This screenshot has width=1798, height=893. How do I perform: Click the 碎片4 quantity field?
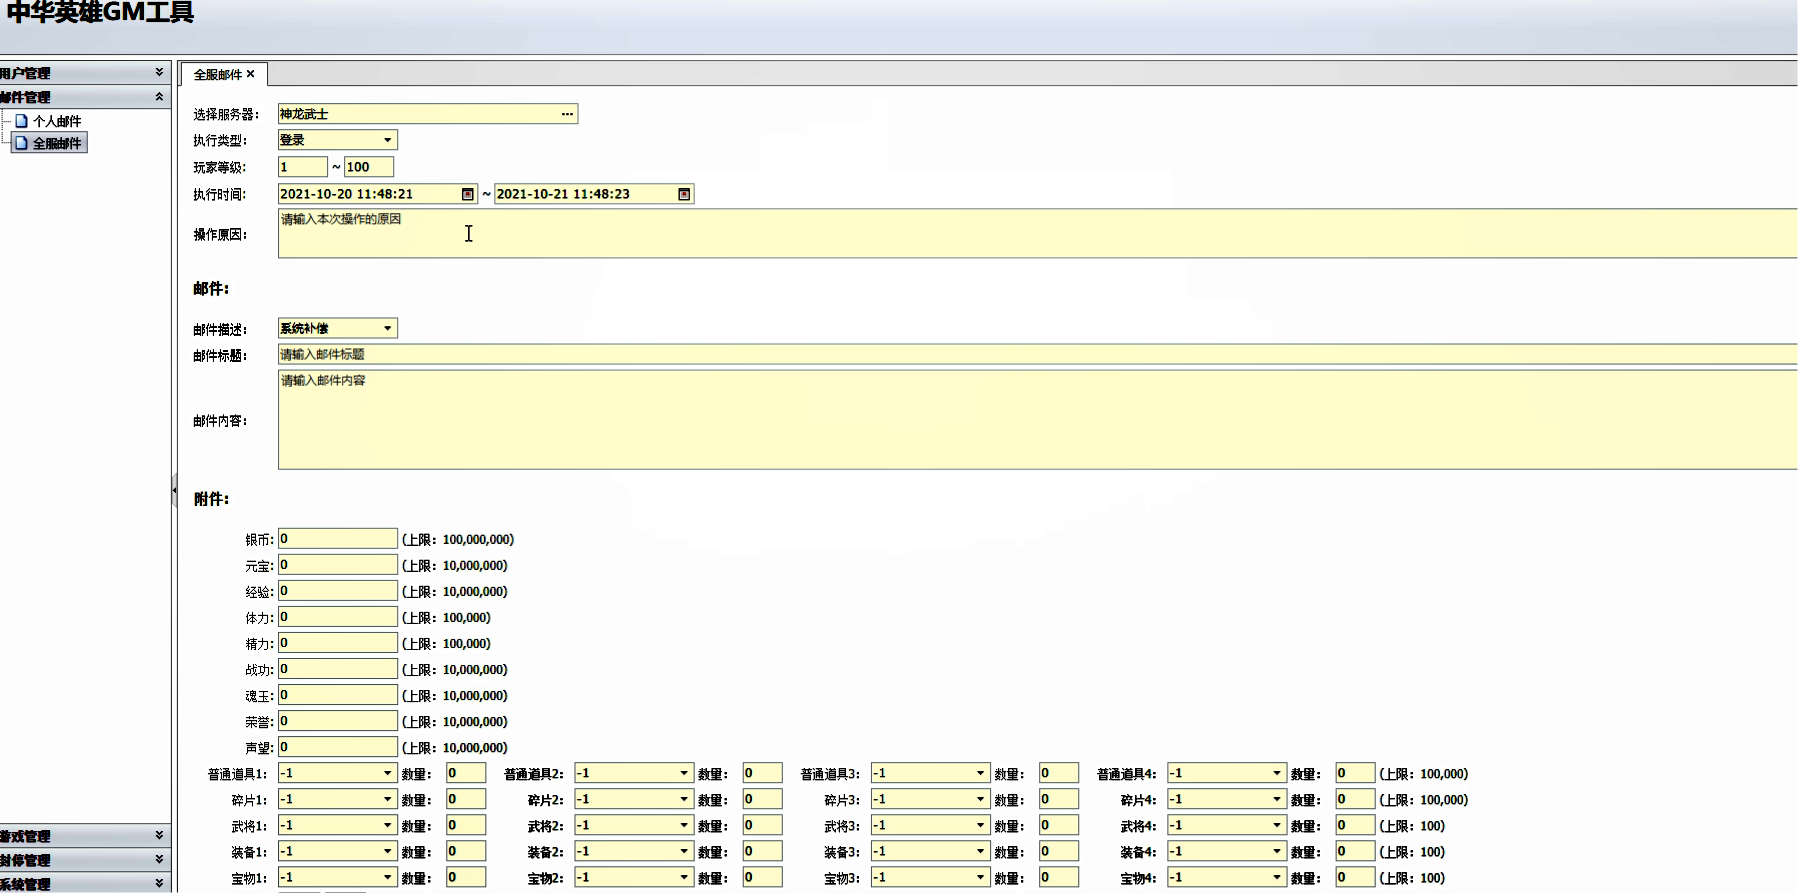pyautogui.click(x=1356, y=799)
